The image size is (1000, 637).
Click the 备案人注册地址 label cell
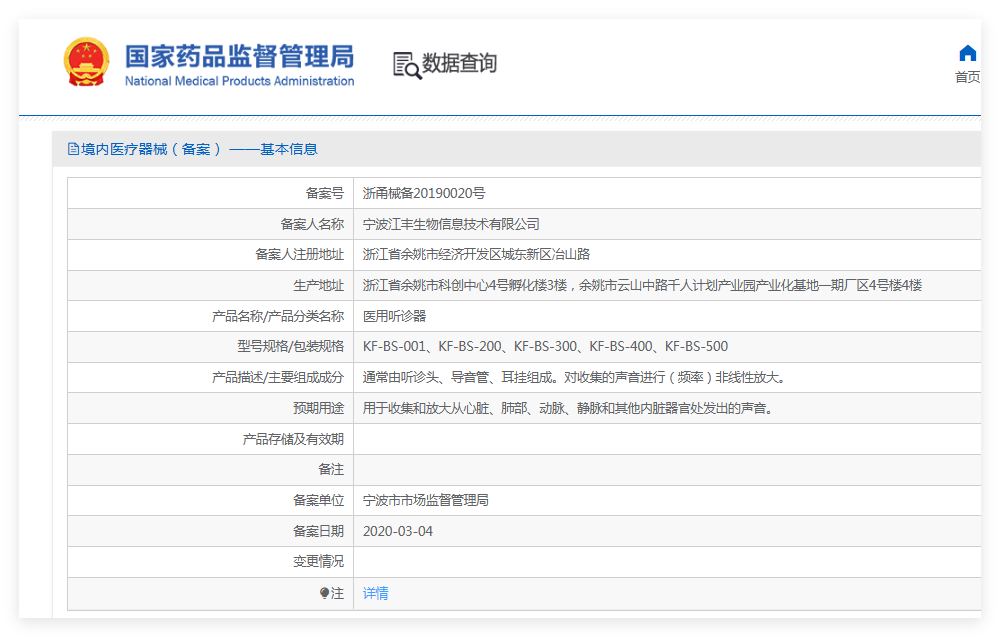point(210,254)
